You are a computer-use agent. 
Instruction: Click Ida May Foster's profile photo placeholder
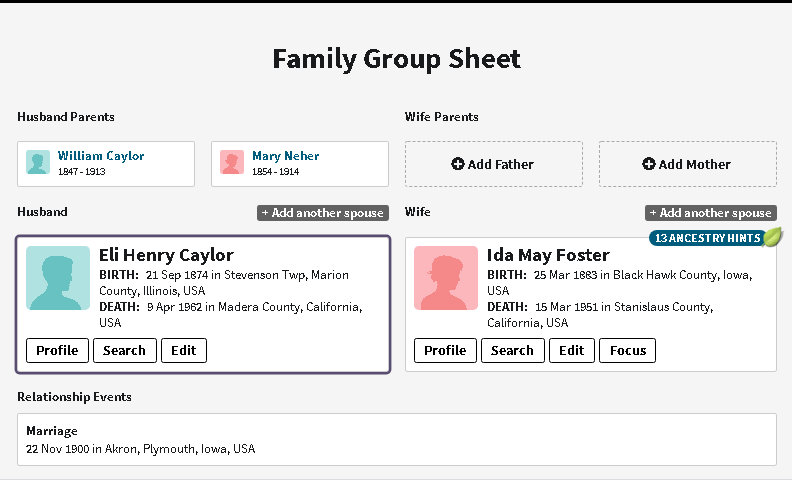[446, 277]
